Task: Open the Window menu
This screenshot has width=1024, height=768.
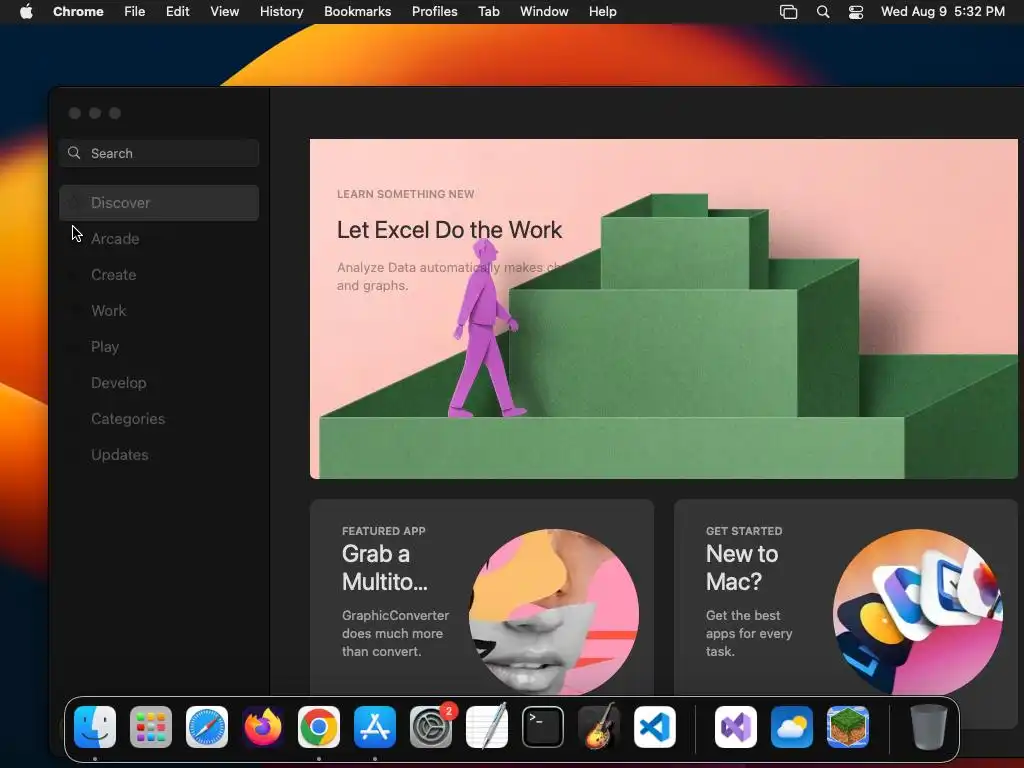Action: (544, 12)
